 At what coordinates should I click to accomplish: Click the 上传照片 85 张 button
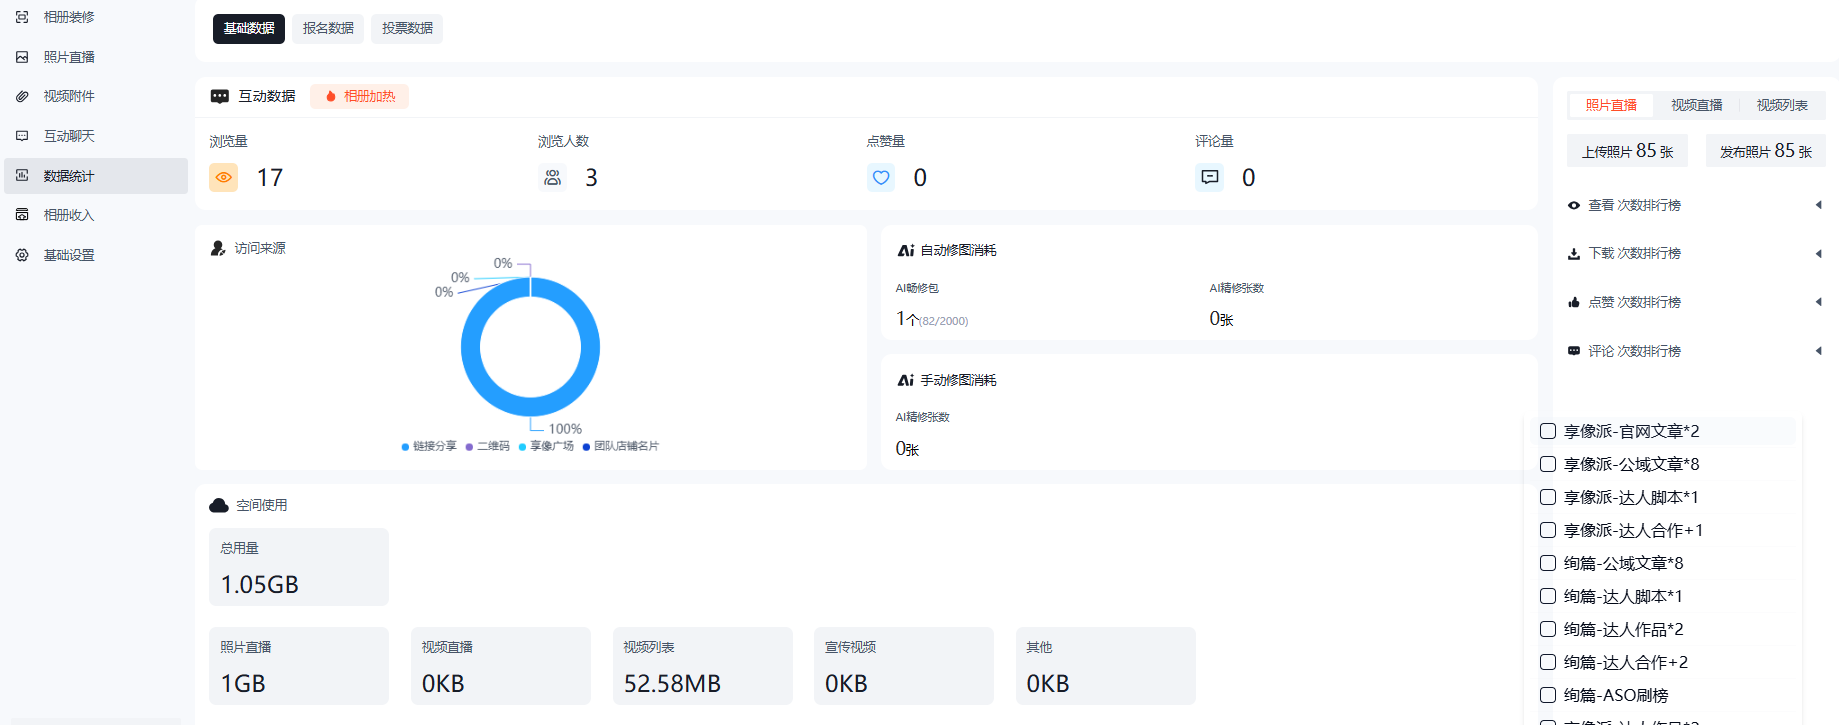point(1627,151)
